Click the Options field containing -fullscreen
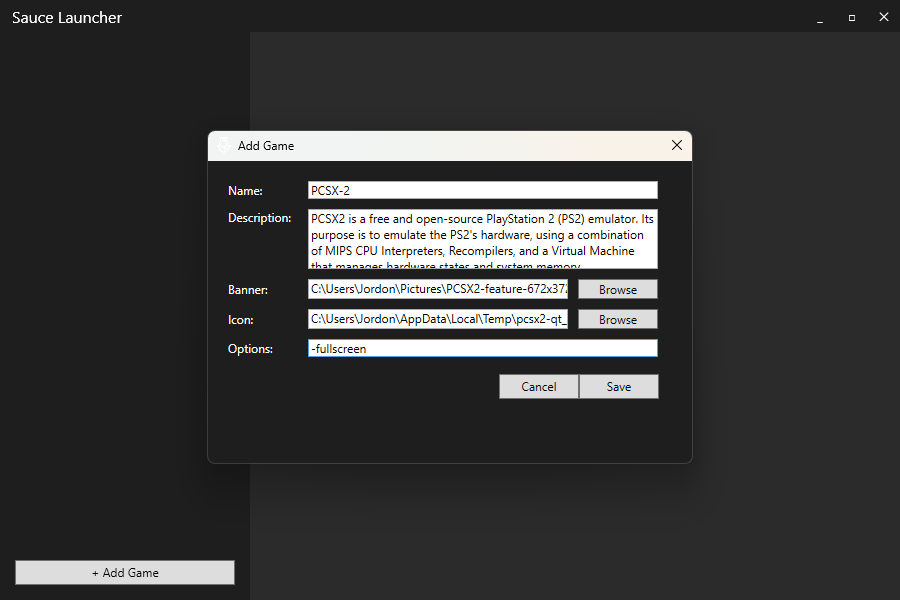 483,348
